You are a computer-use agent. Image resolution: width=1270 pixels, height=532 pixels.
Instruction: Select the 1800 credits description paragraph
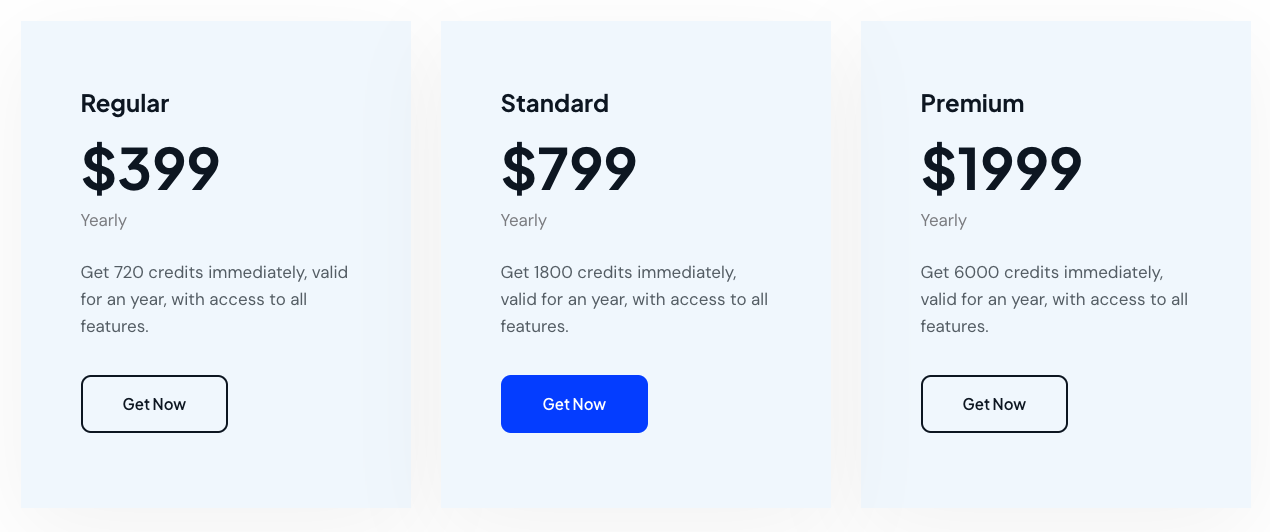[634, 299]
